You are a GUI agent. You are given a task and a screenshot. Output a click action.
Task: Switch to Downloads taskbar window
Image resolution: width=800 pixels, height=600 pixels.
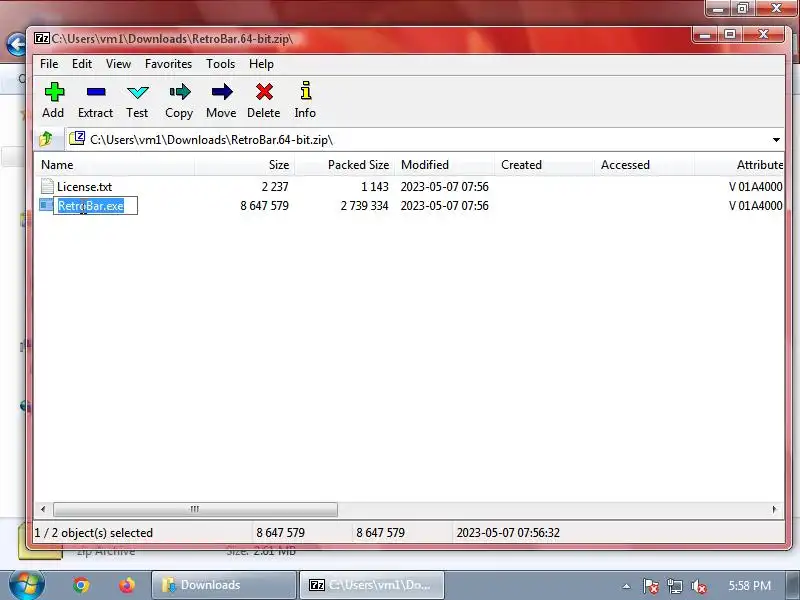pos(224,585)
